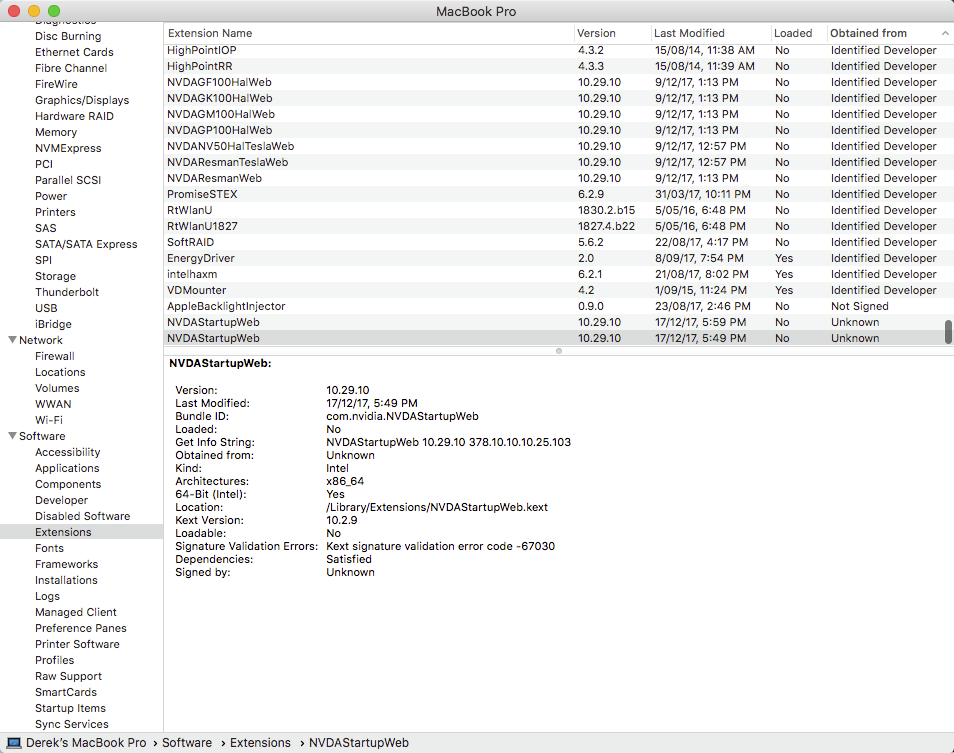Click Software in the path bar

coord(187,743)
